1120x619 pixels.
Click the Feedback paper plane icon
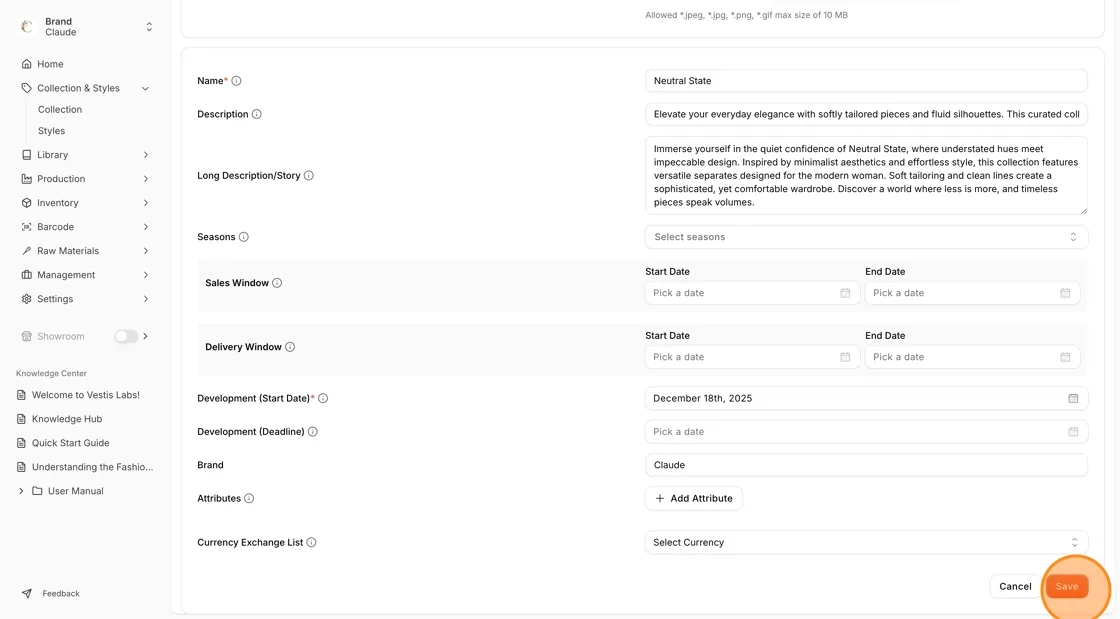[26, 593]
